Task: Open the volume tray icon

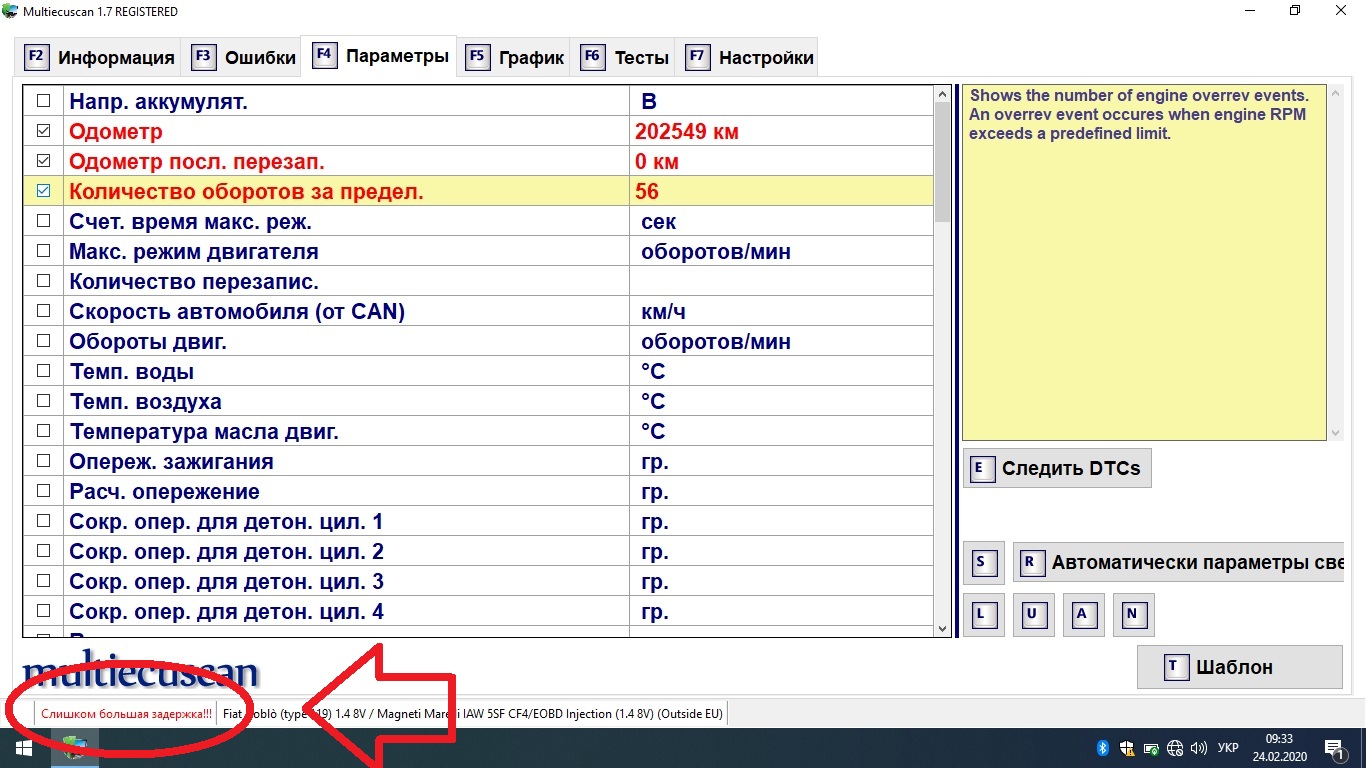Action: click(1198, 748)
